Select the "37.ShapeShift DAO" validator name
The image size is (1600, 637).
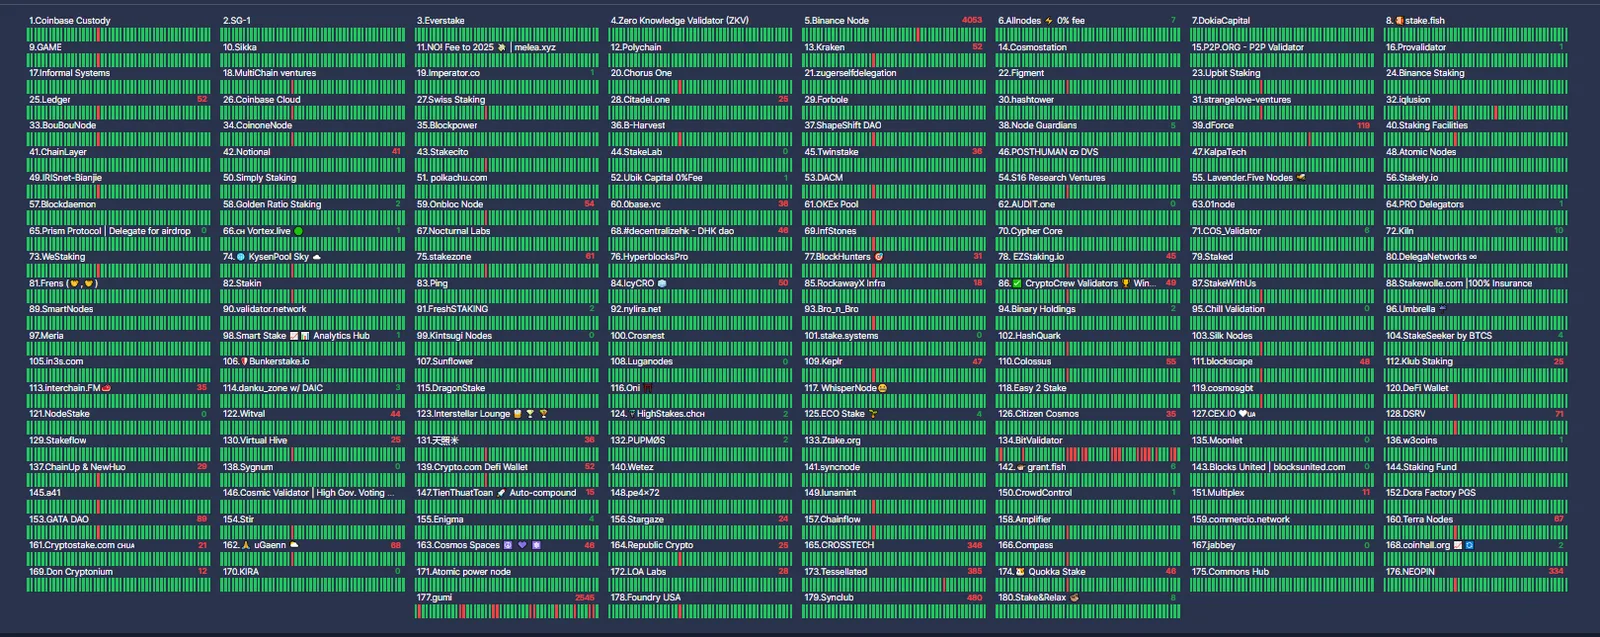pos(843,125)
